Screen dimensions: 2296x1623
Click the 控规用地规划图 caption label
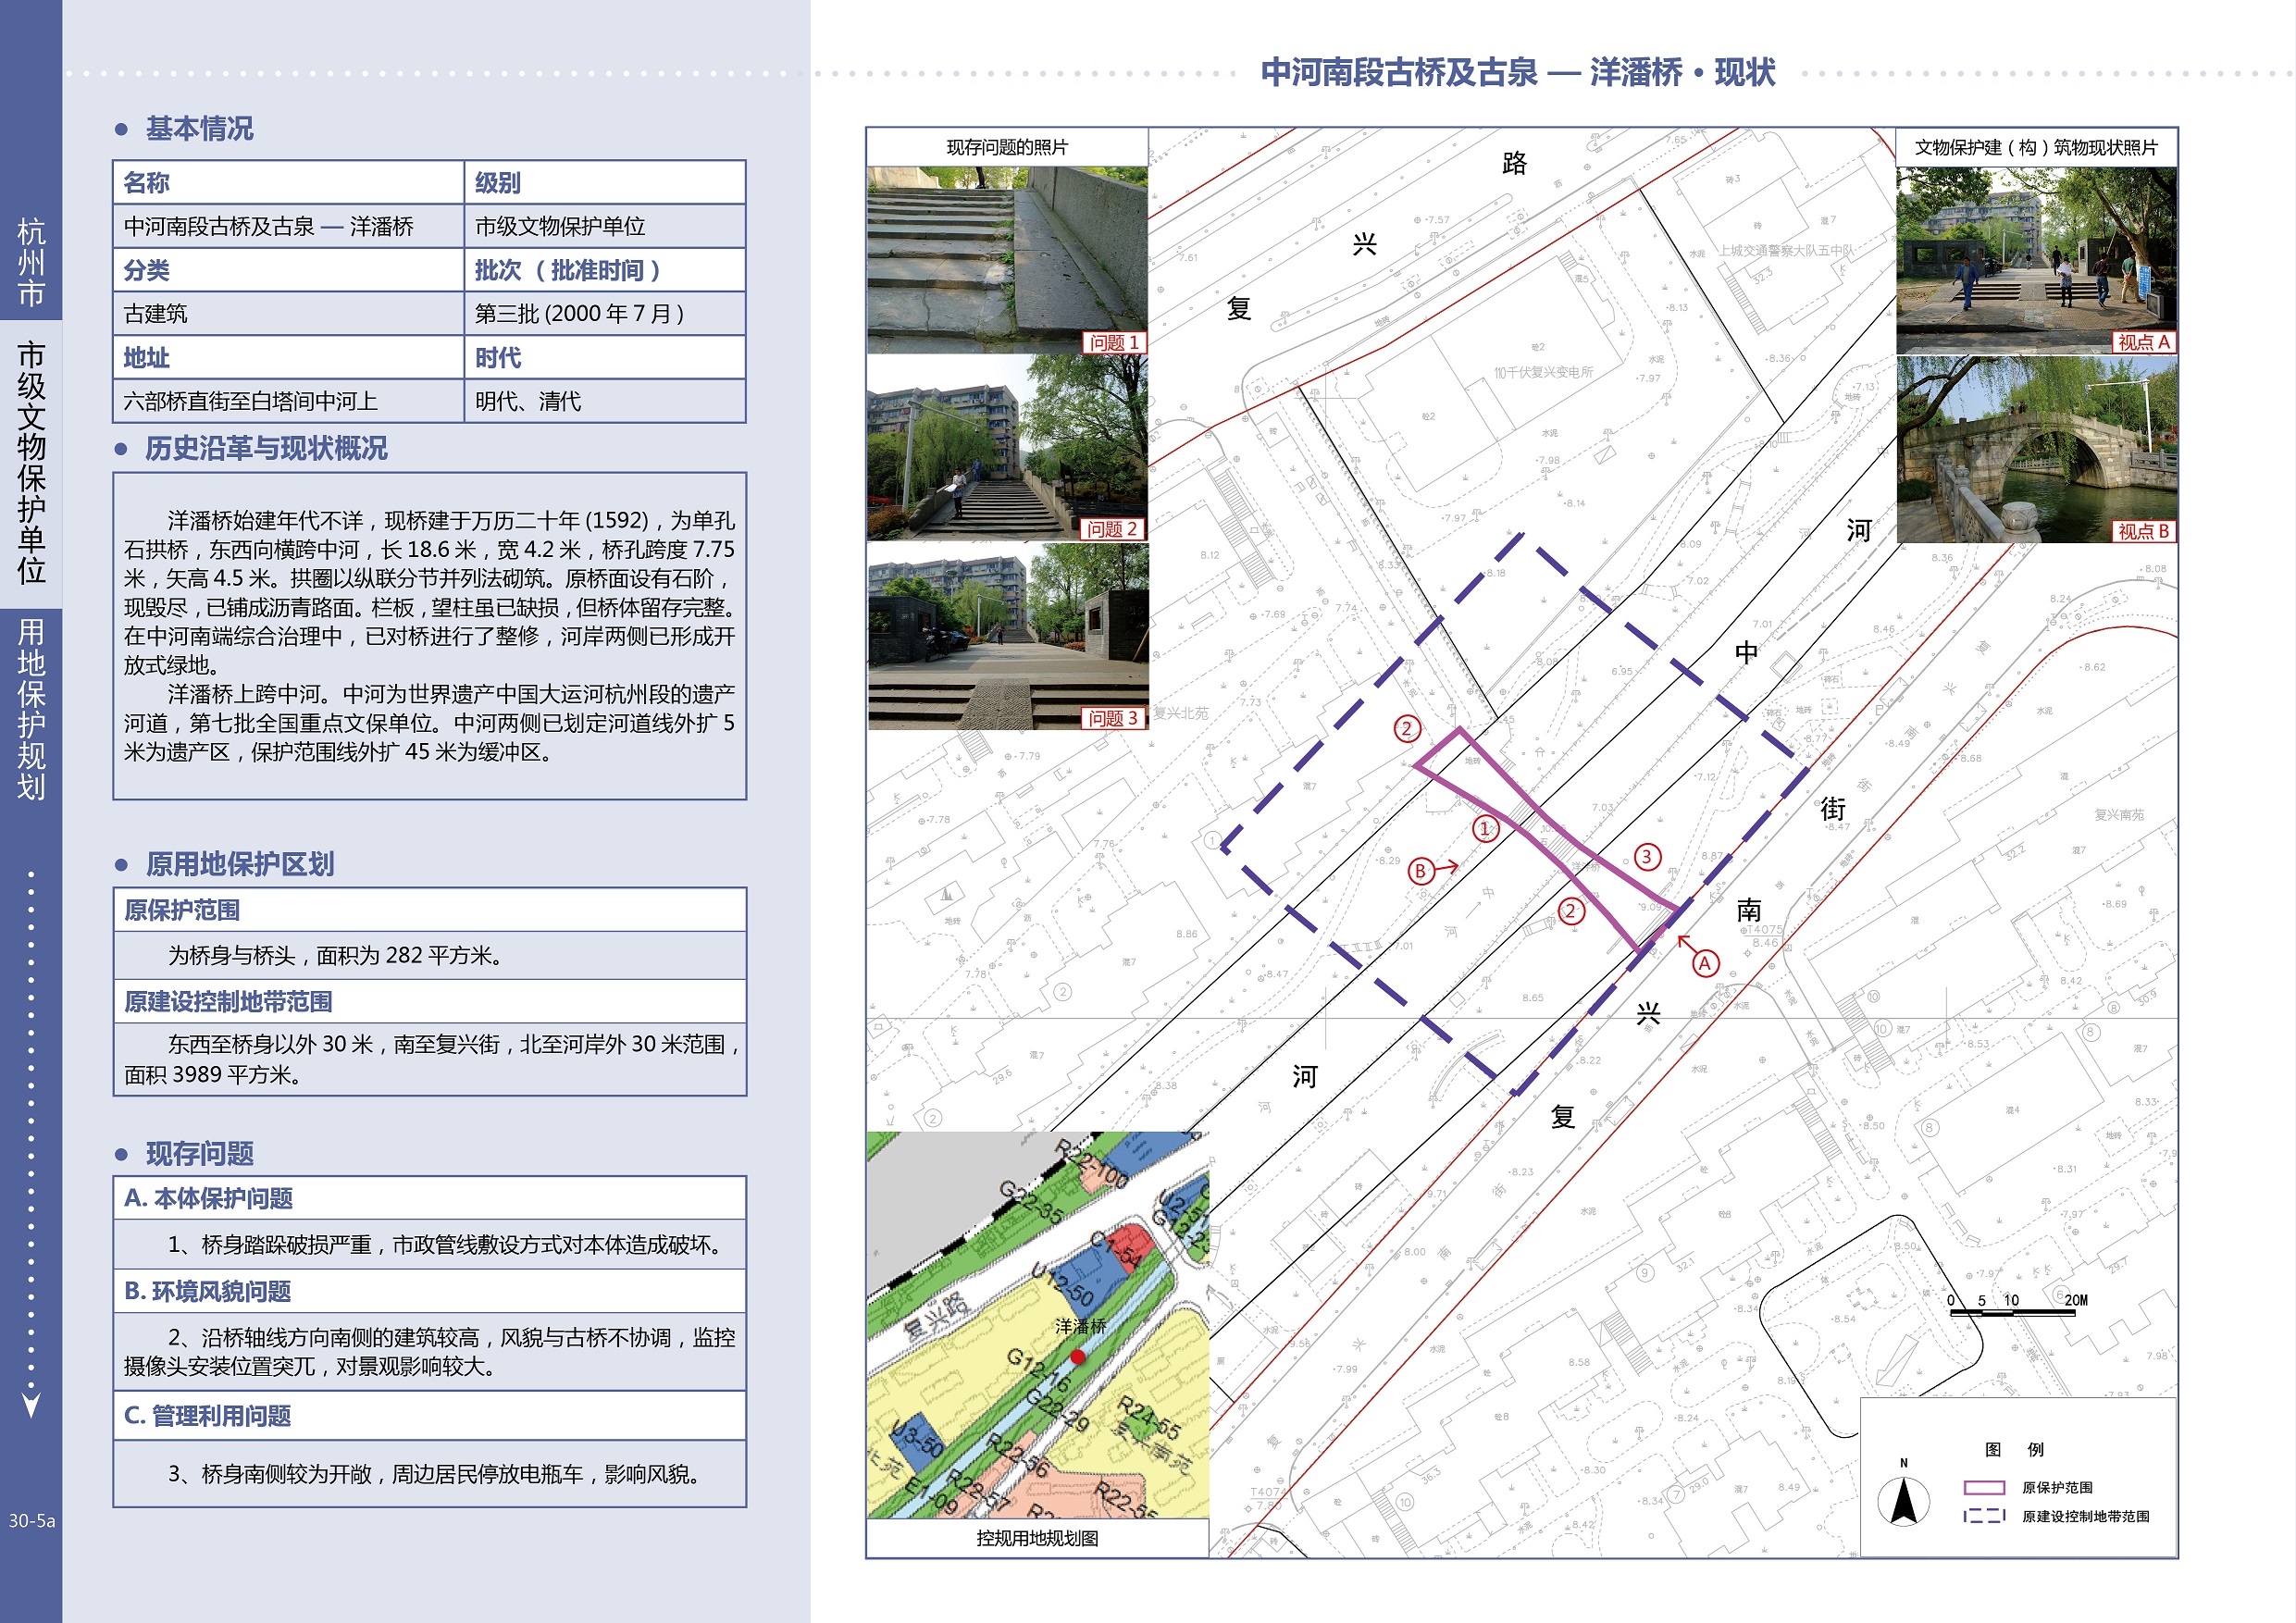[x=1037, y=1538]
